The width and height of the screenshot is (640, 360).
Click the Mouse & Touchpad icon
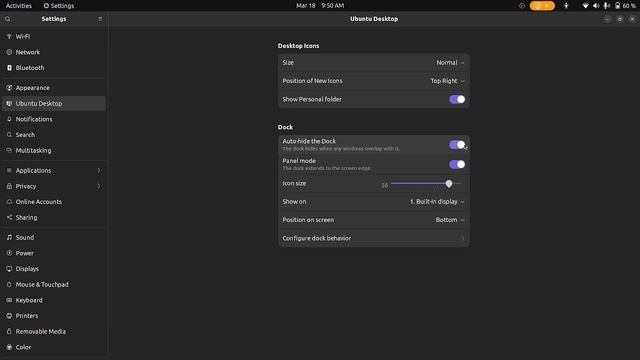click(x=9, y=284)
